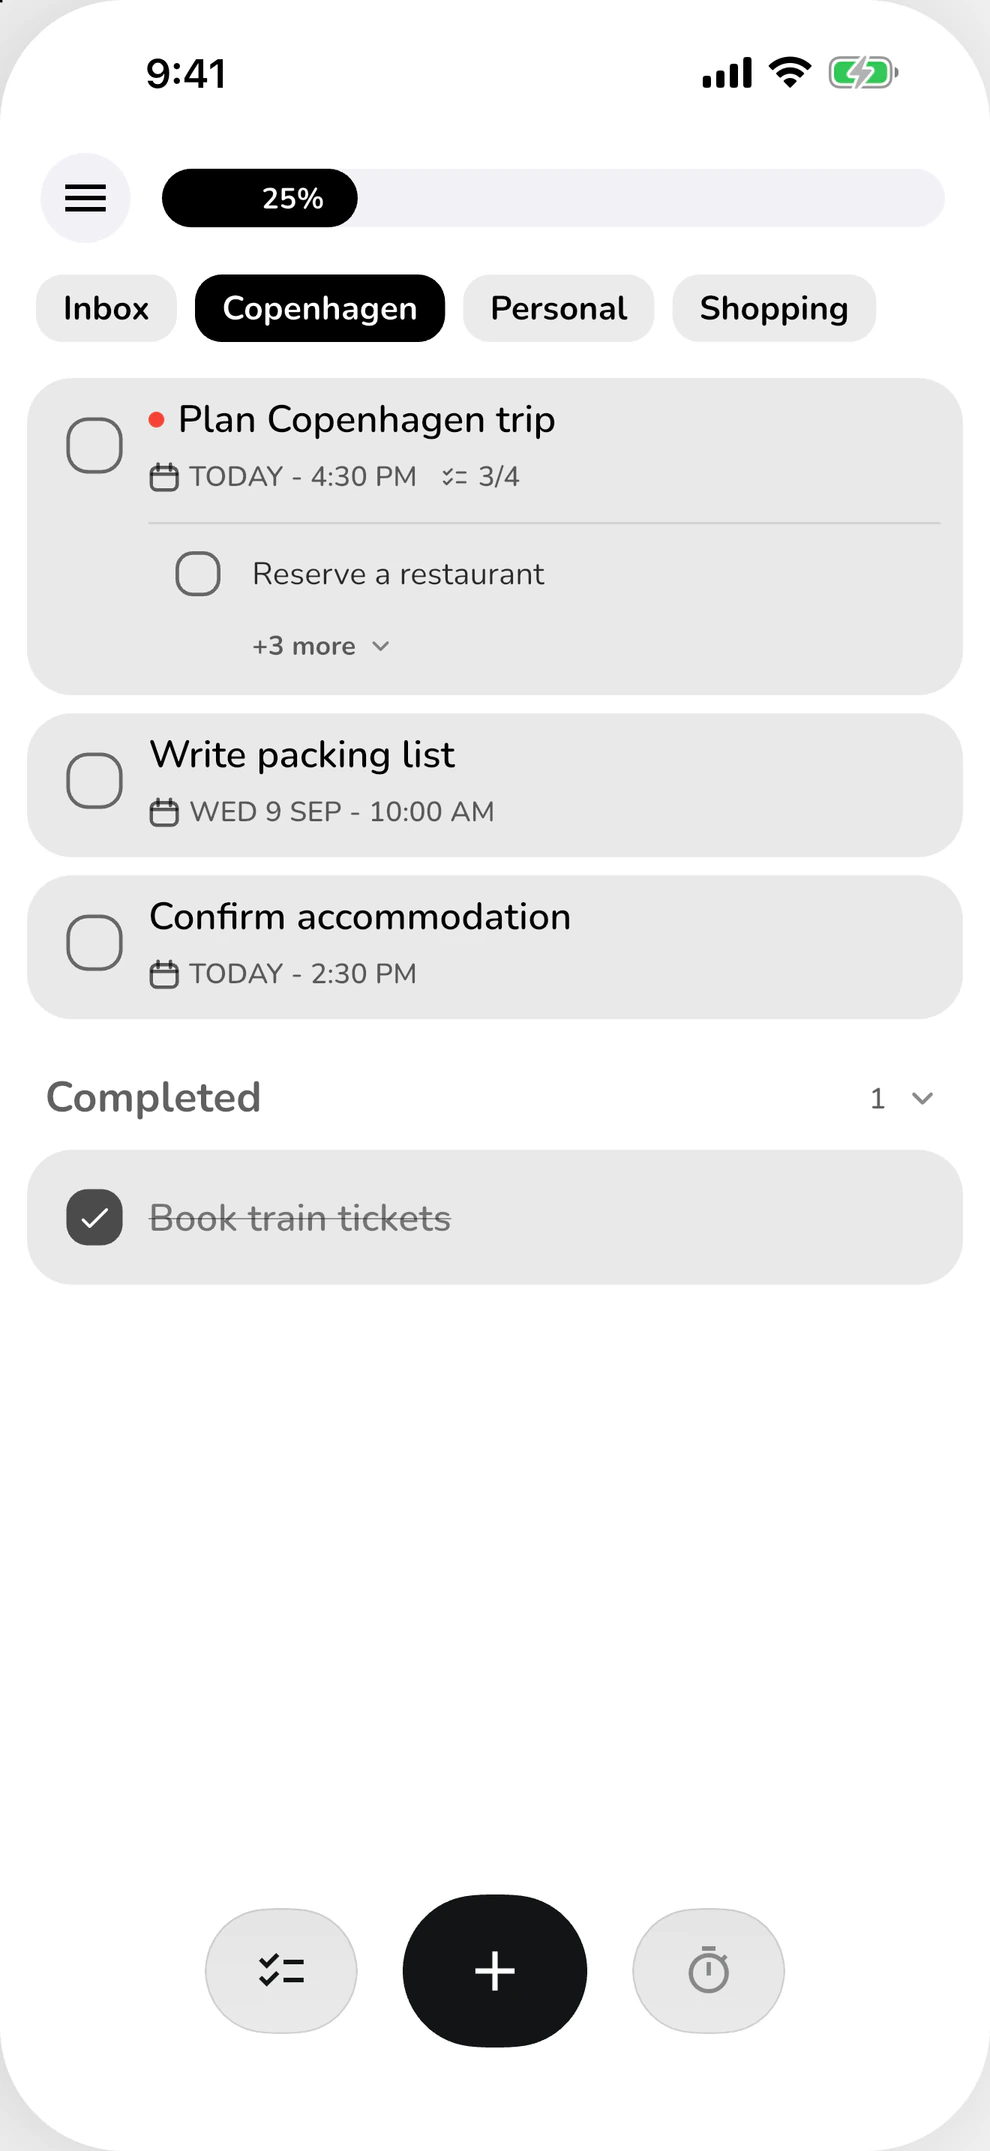Viewport: 990px width, 2151px height.
Task: Click the subtask count icon showing 3/4
Action: [455, 477]
